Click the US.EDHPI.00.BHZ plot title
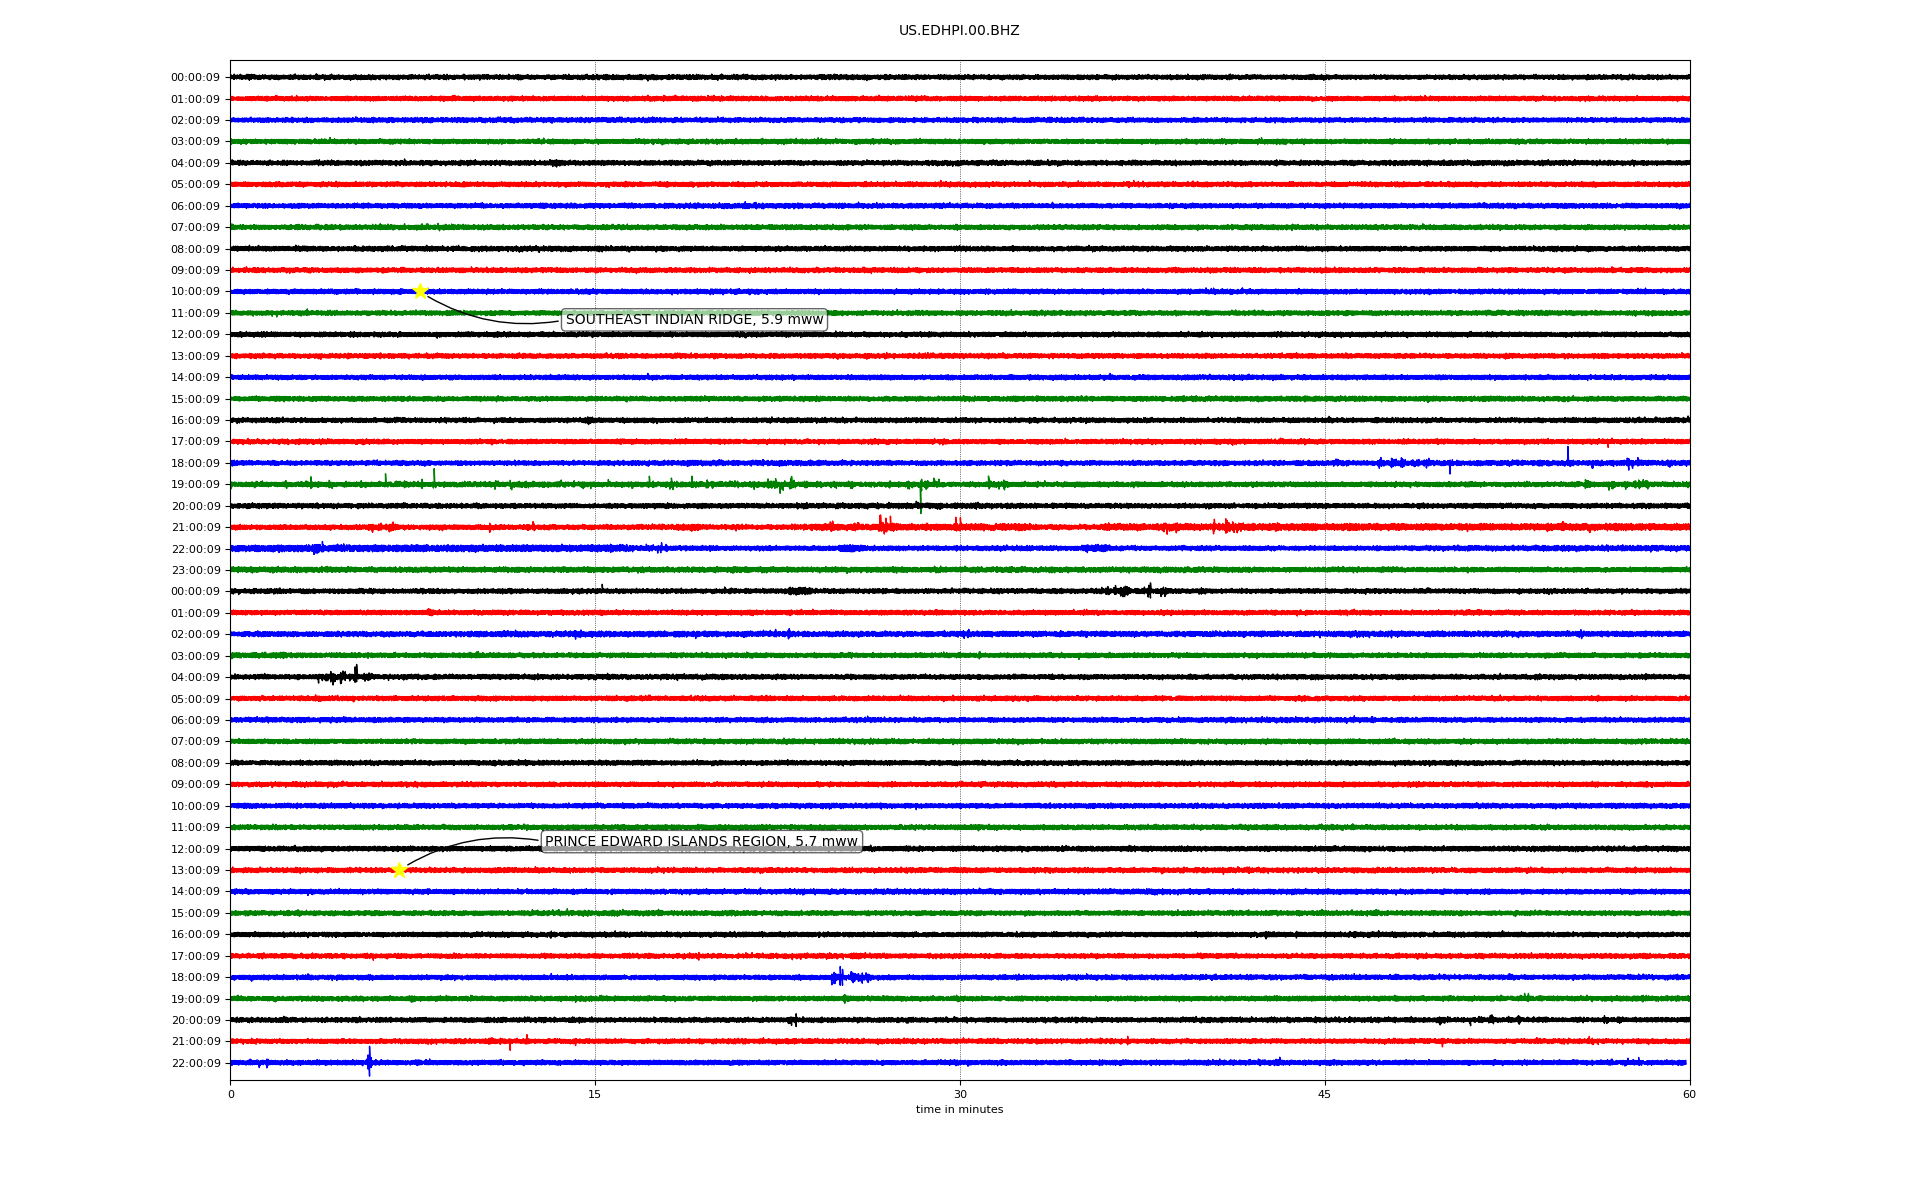The image size is (1920, 1200). [x=958, y=31]
